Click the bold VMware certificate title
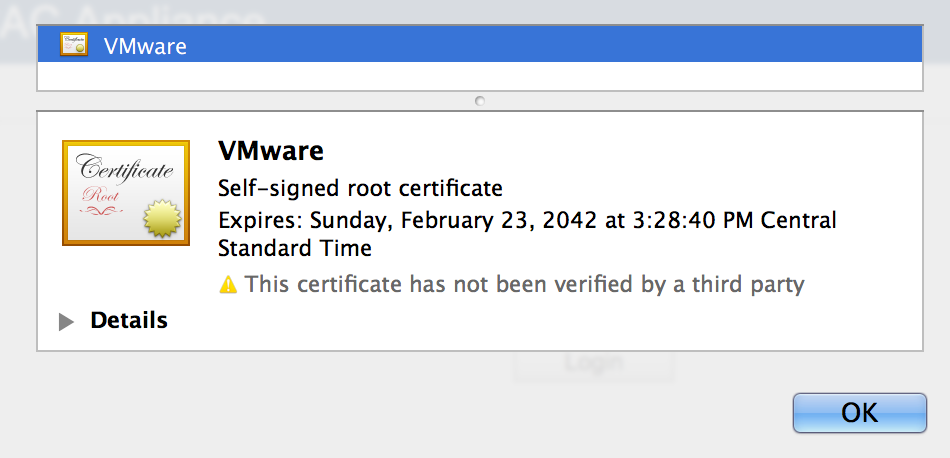This screenshot has height=458, width=950. tap(271, 152)
